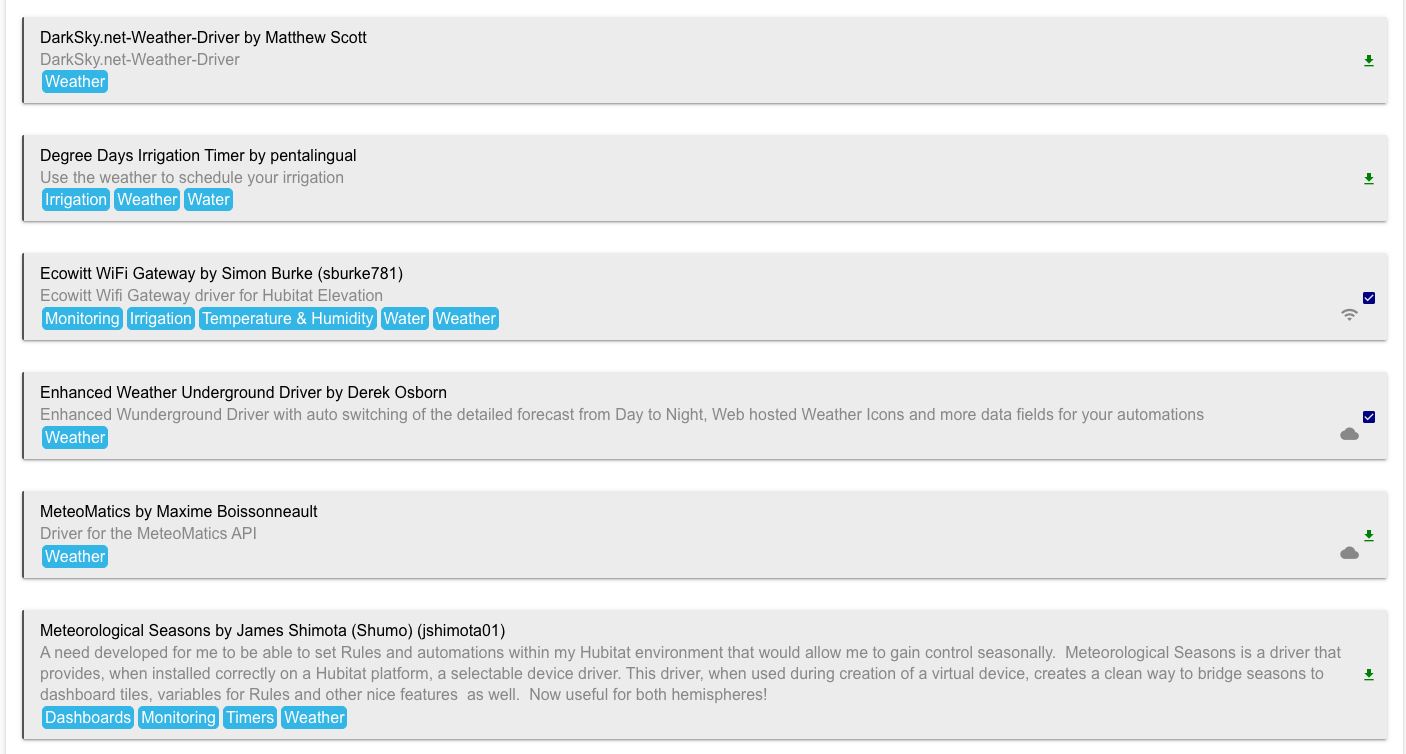Click Water tag under Degree Days Irrigation Timer

209,200
